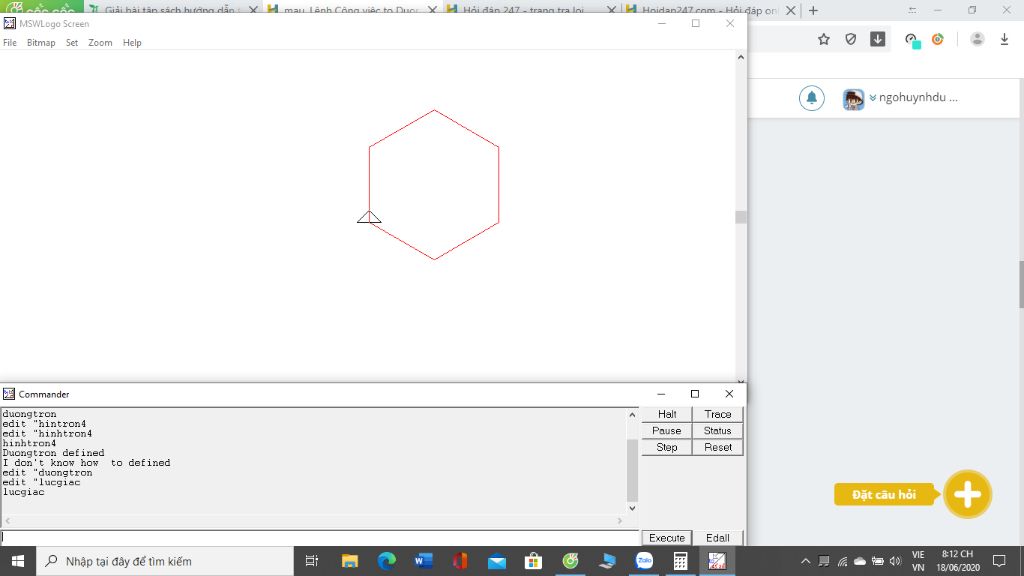Open Coc Coc browser from taskbar
1024x576 pixels.
(570, 561)
